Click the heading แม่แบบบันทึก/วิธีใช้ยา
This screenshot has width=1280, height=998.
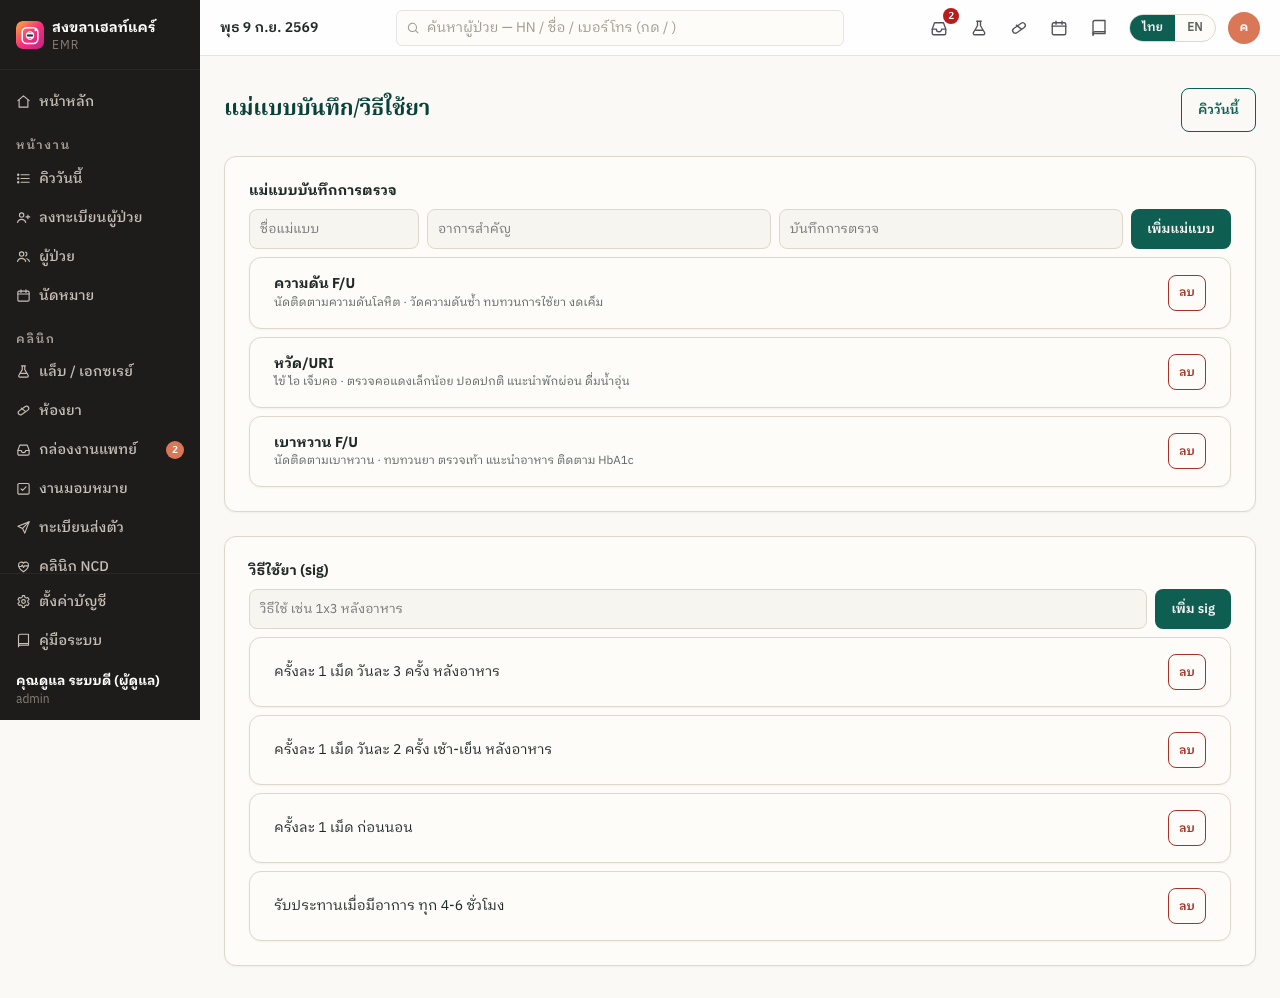(x=327, y=108)
